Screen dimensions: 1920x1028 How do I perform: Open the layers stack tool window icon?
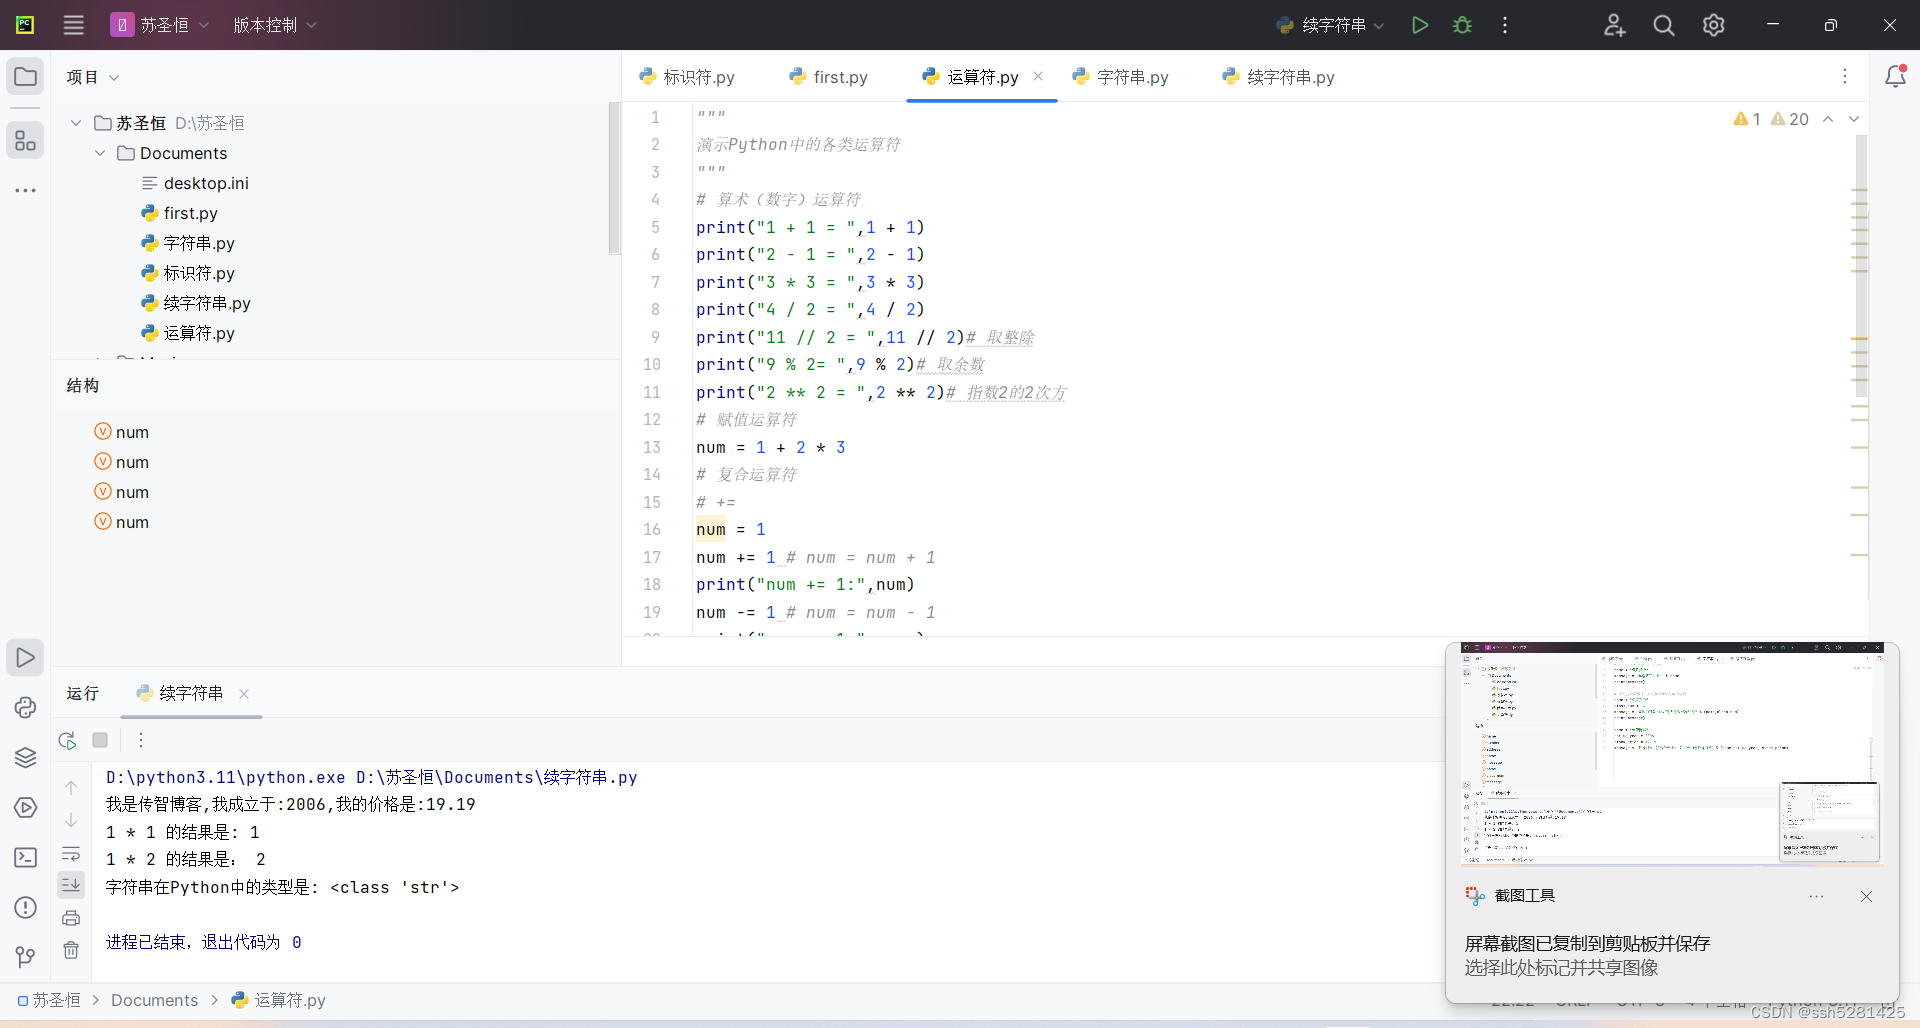pyautogui.click(x=26, y=758)
